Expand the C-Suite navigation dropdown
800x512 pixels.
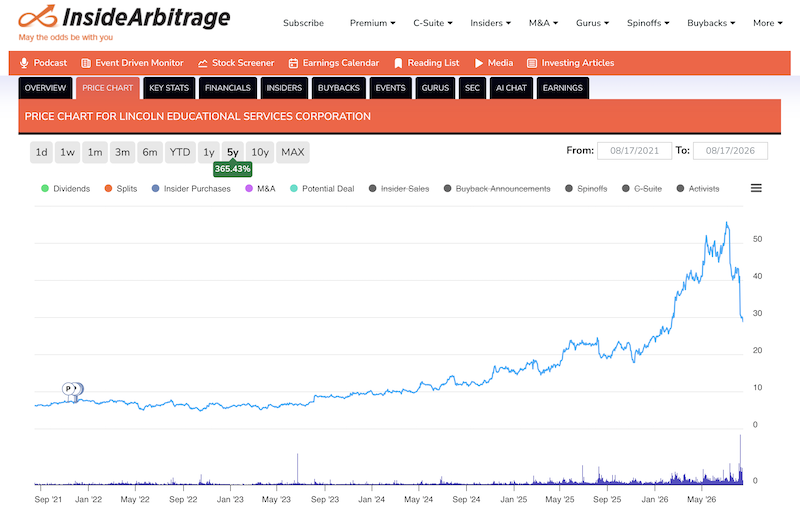(433, 23)
